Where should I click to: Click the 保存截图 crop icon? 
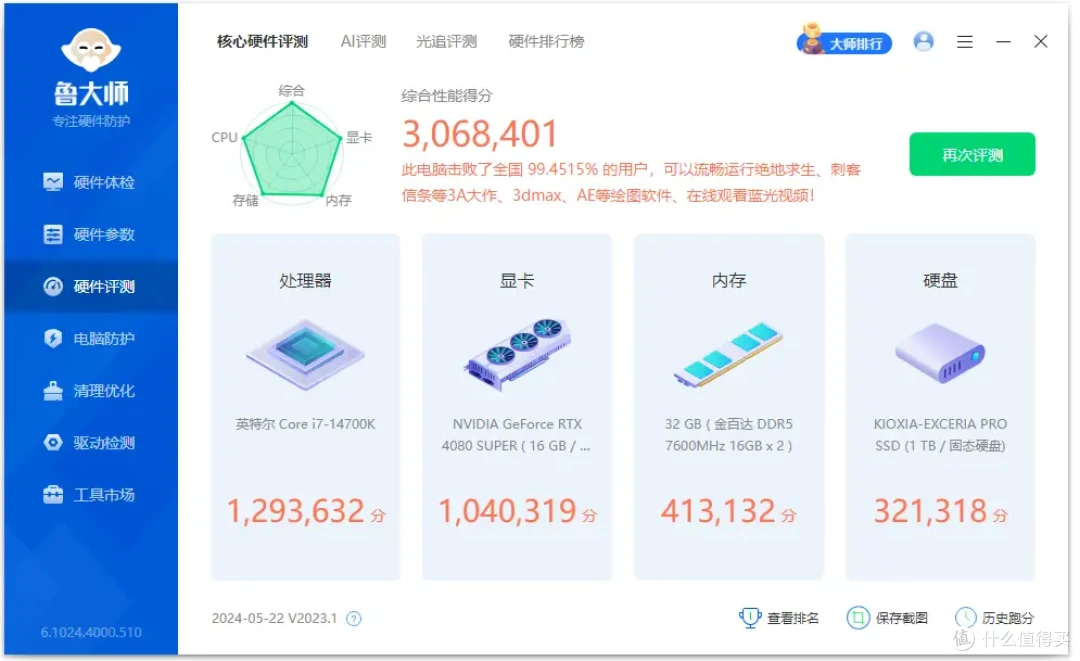(858, 618)
